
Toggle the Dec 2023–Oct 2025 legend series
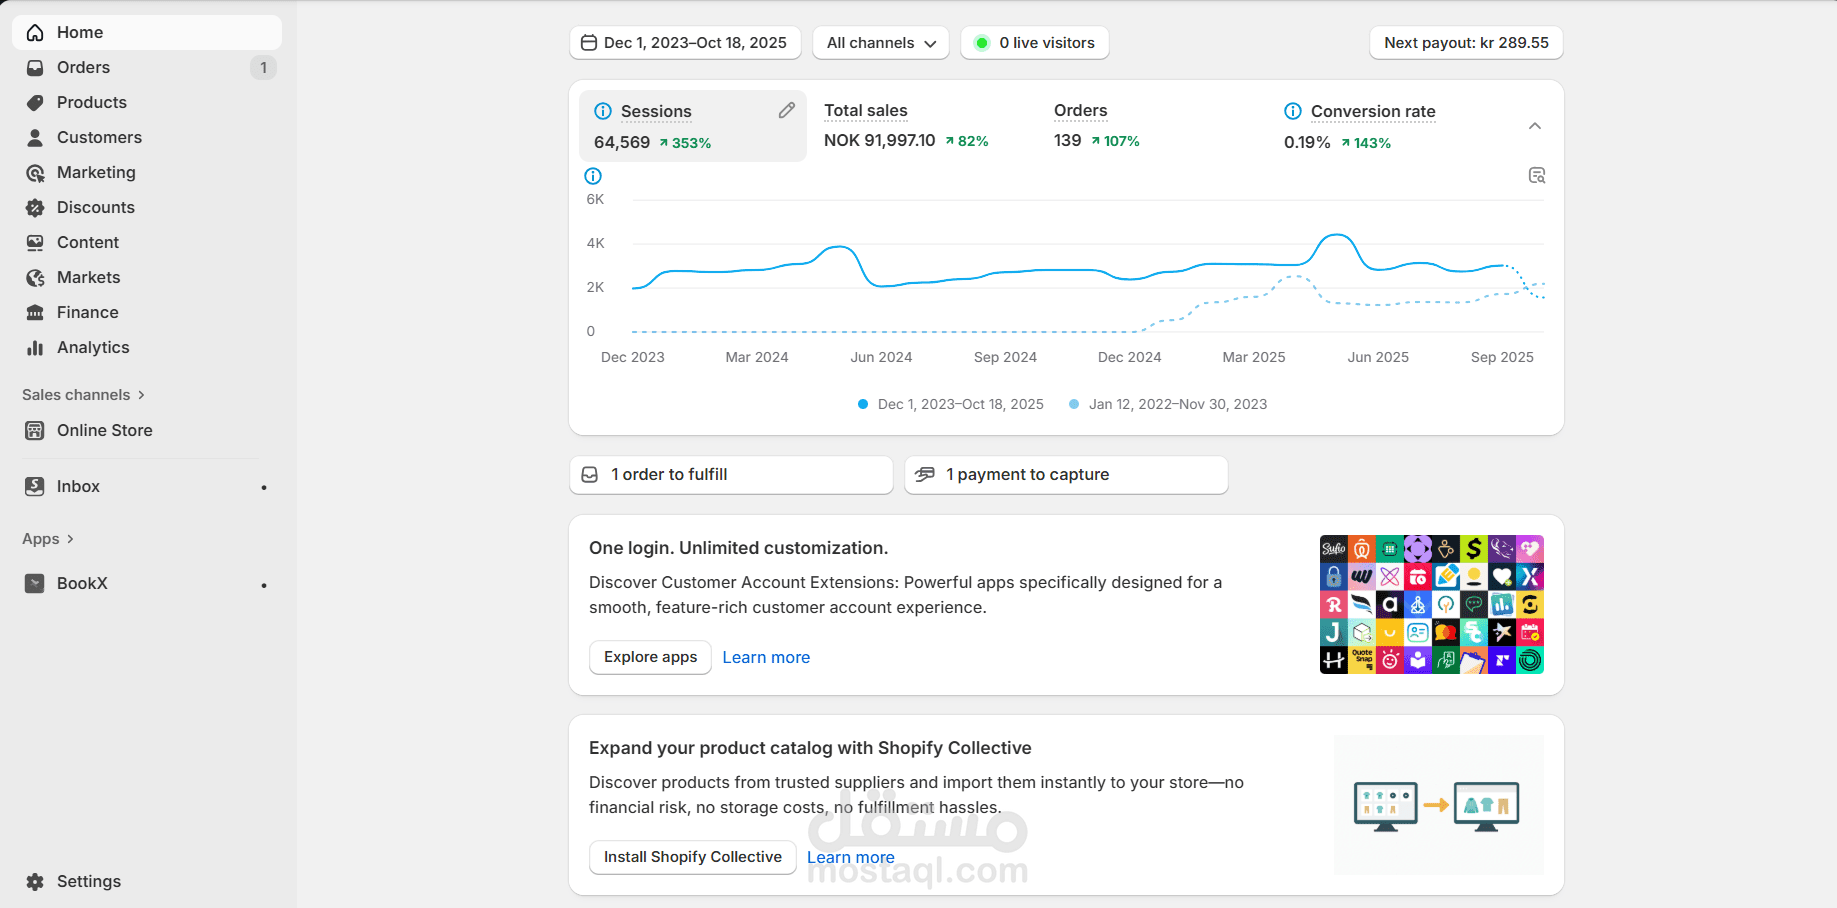[x=951, y=404]
